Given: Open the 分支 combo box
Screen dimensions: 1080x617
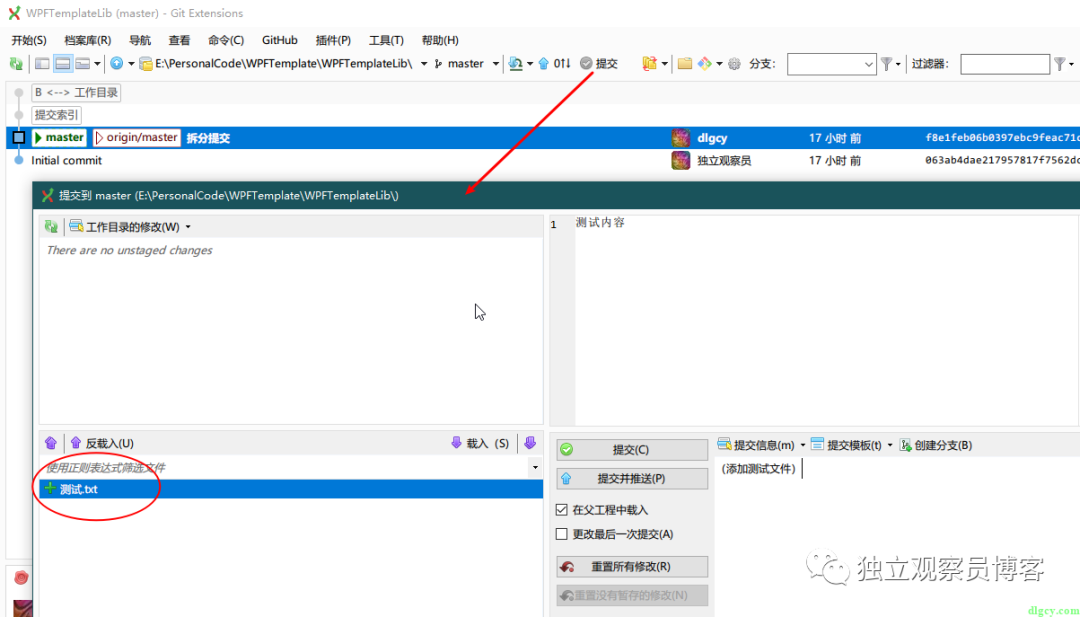Looking at the screenshot, I should 831,63.
